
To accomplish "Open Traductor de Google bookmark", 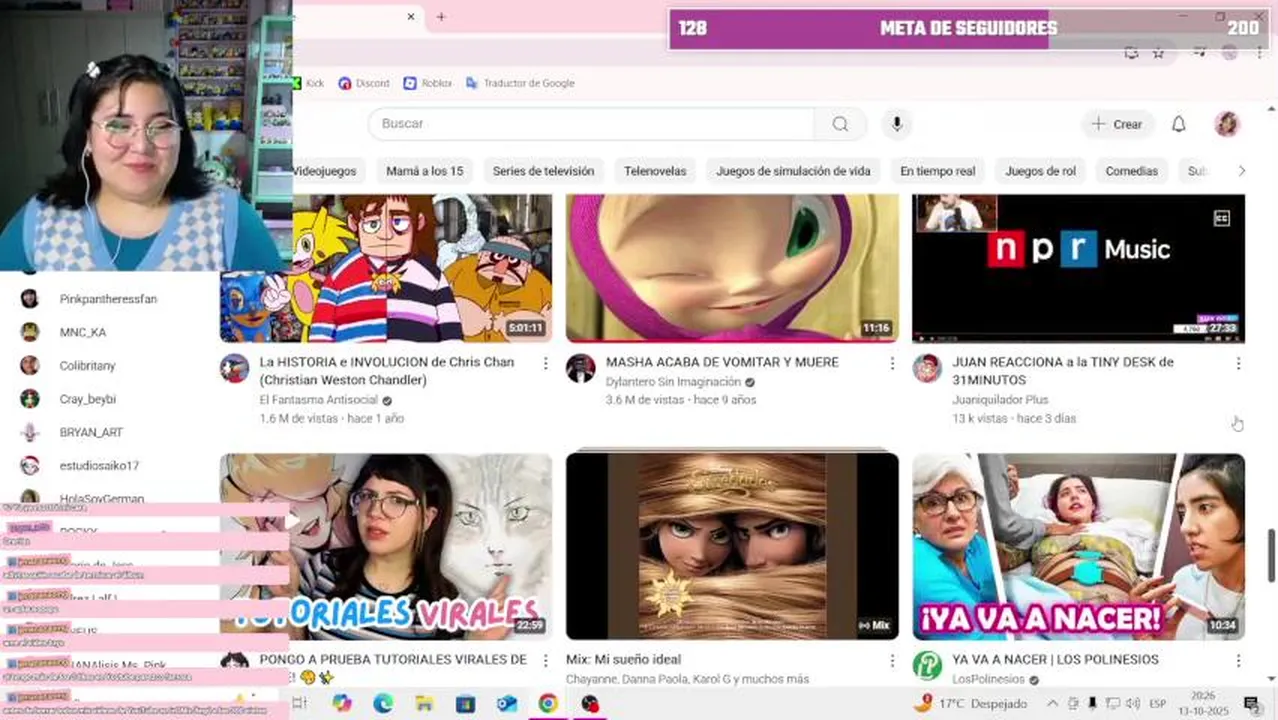I will [x=520, y=83].
